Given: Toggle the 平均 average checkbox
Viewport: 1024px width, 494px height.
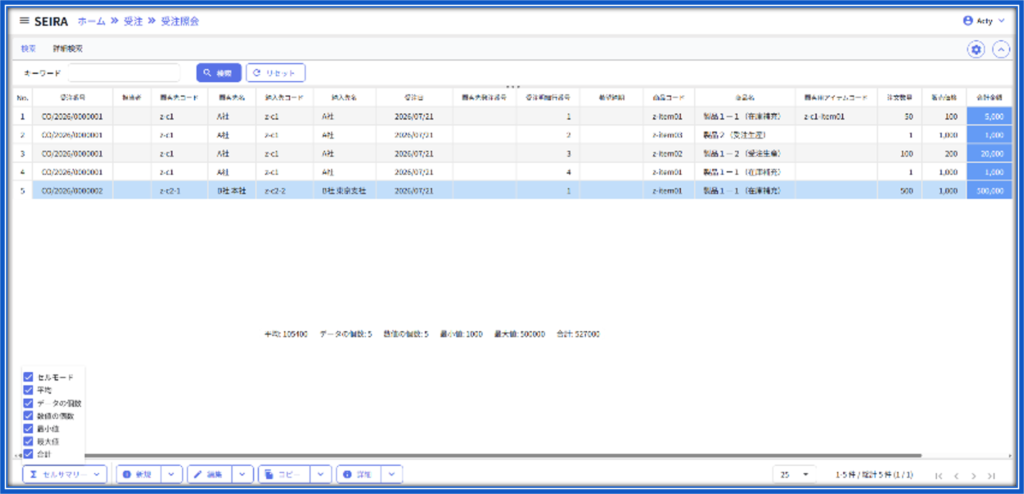Looking at the screenshot, I should (x=28, y=390).
